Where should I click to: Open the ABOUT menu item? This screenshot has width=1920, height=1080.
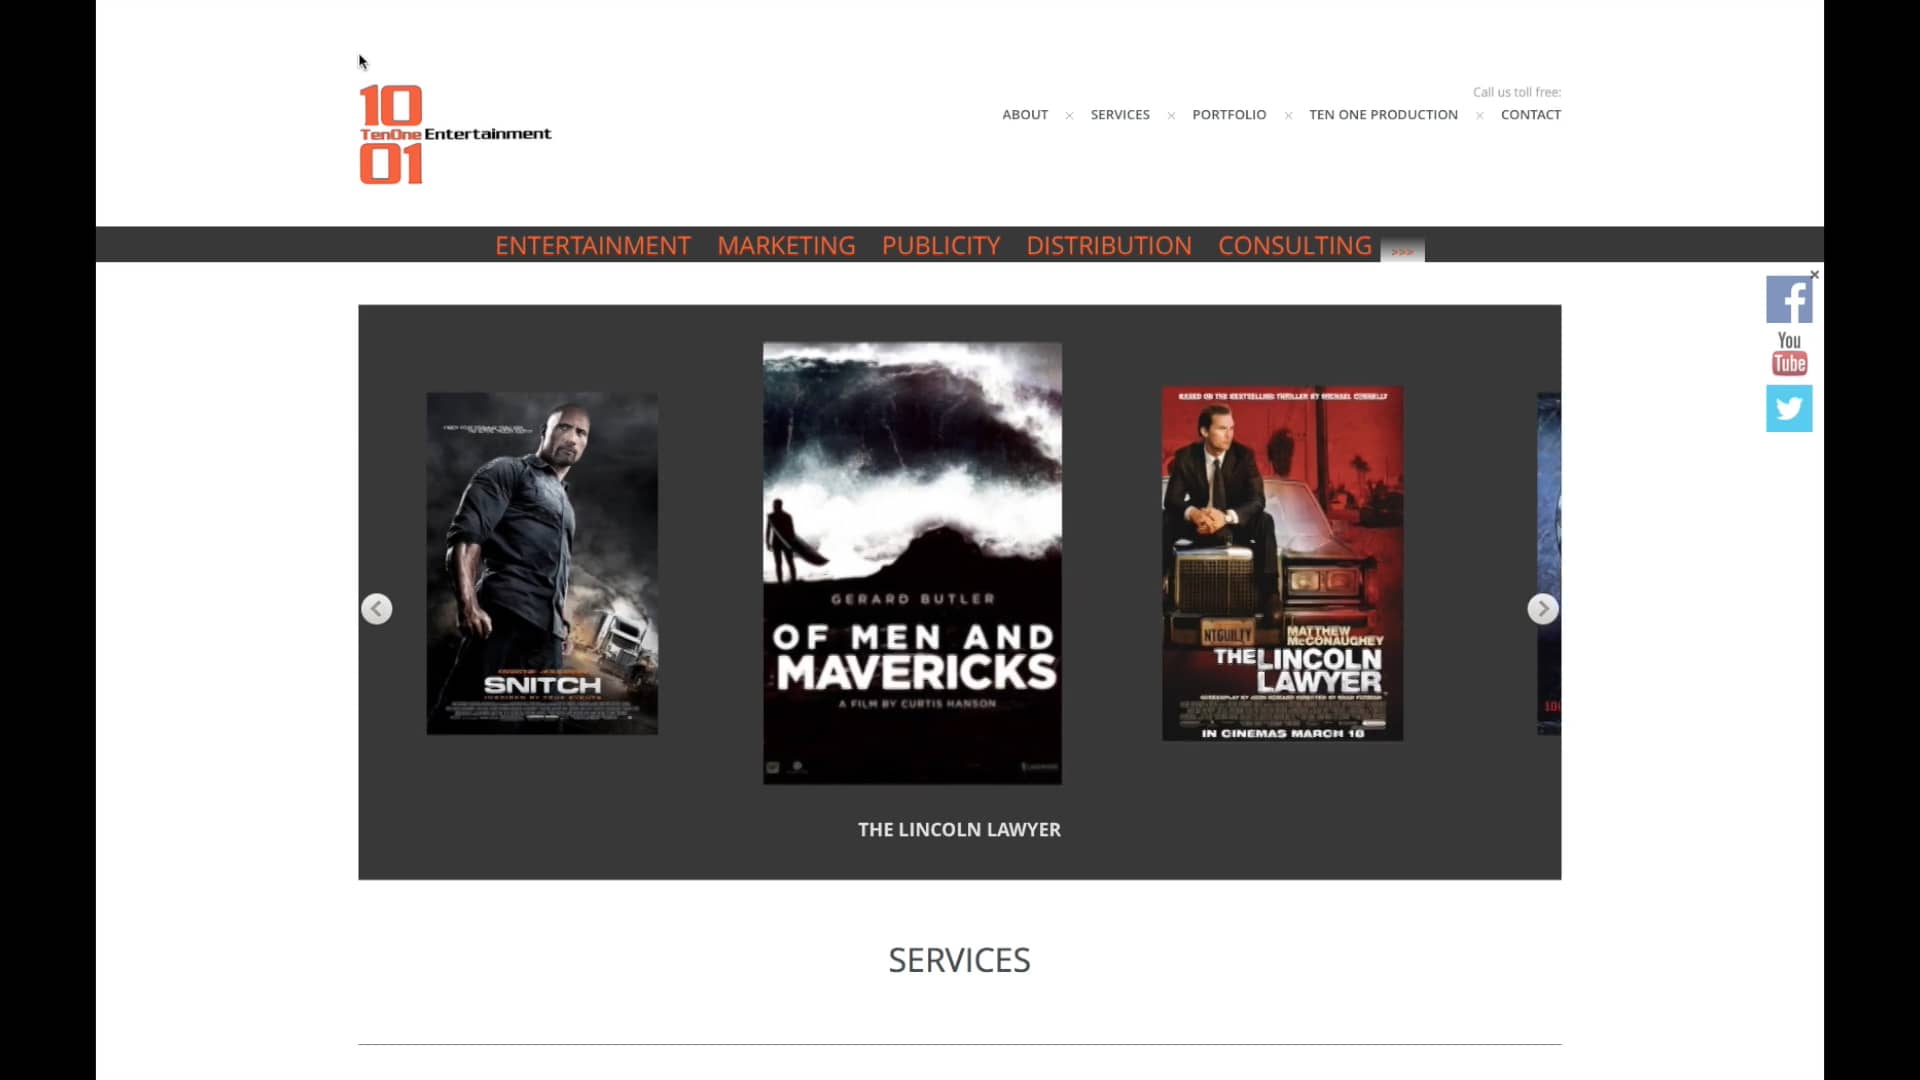click(1025, 115)
